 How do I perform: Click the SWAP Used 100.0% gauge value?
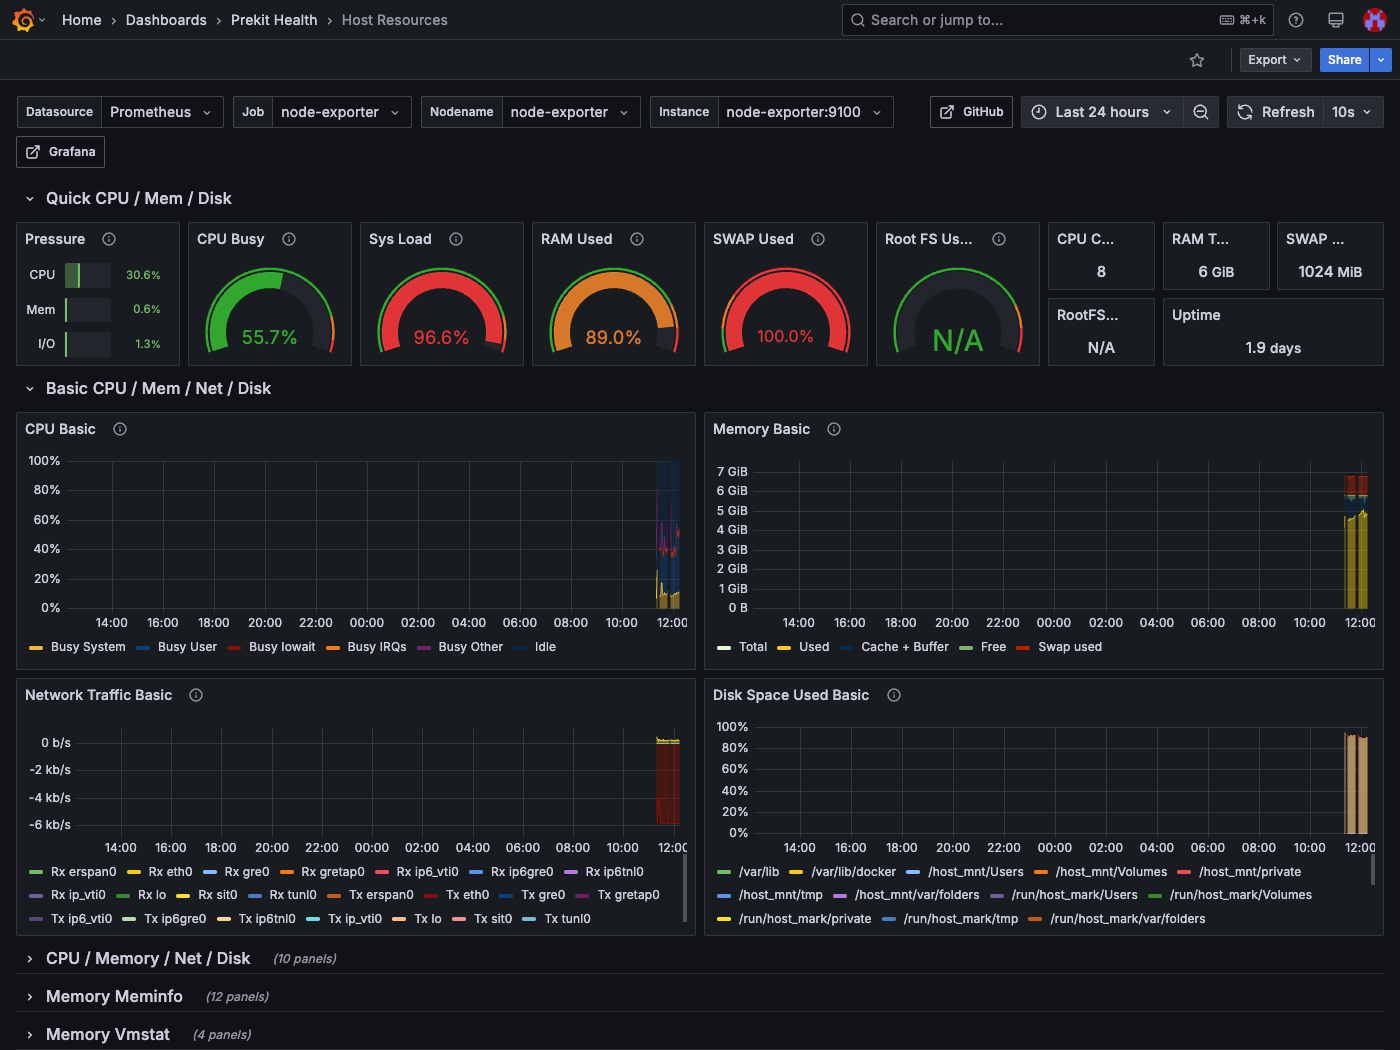pos(785,337)
